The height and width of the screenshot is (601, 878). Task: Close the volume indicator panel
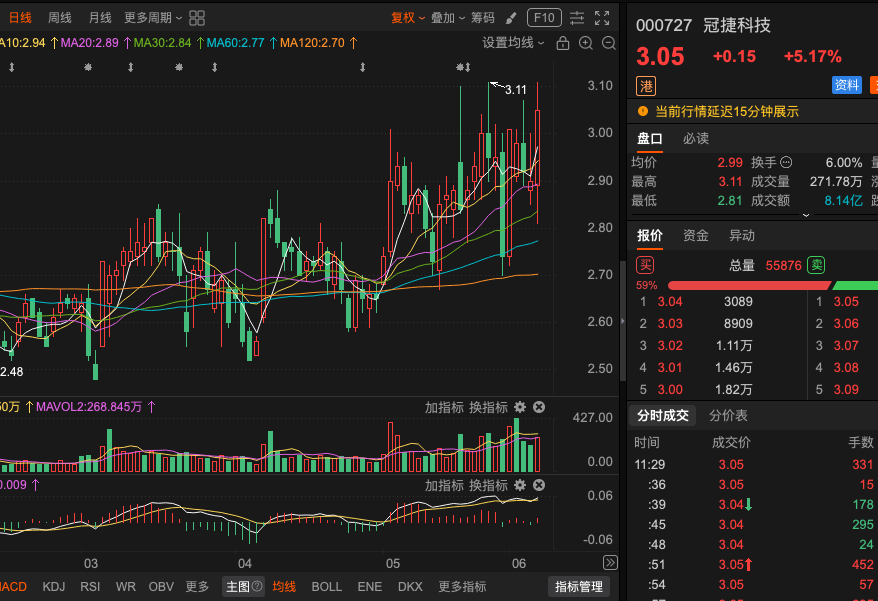539,407
